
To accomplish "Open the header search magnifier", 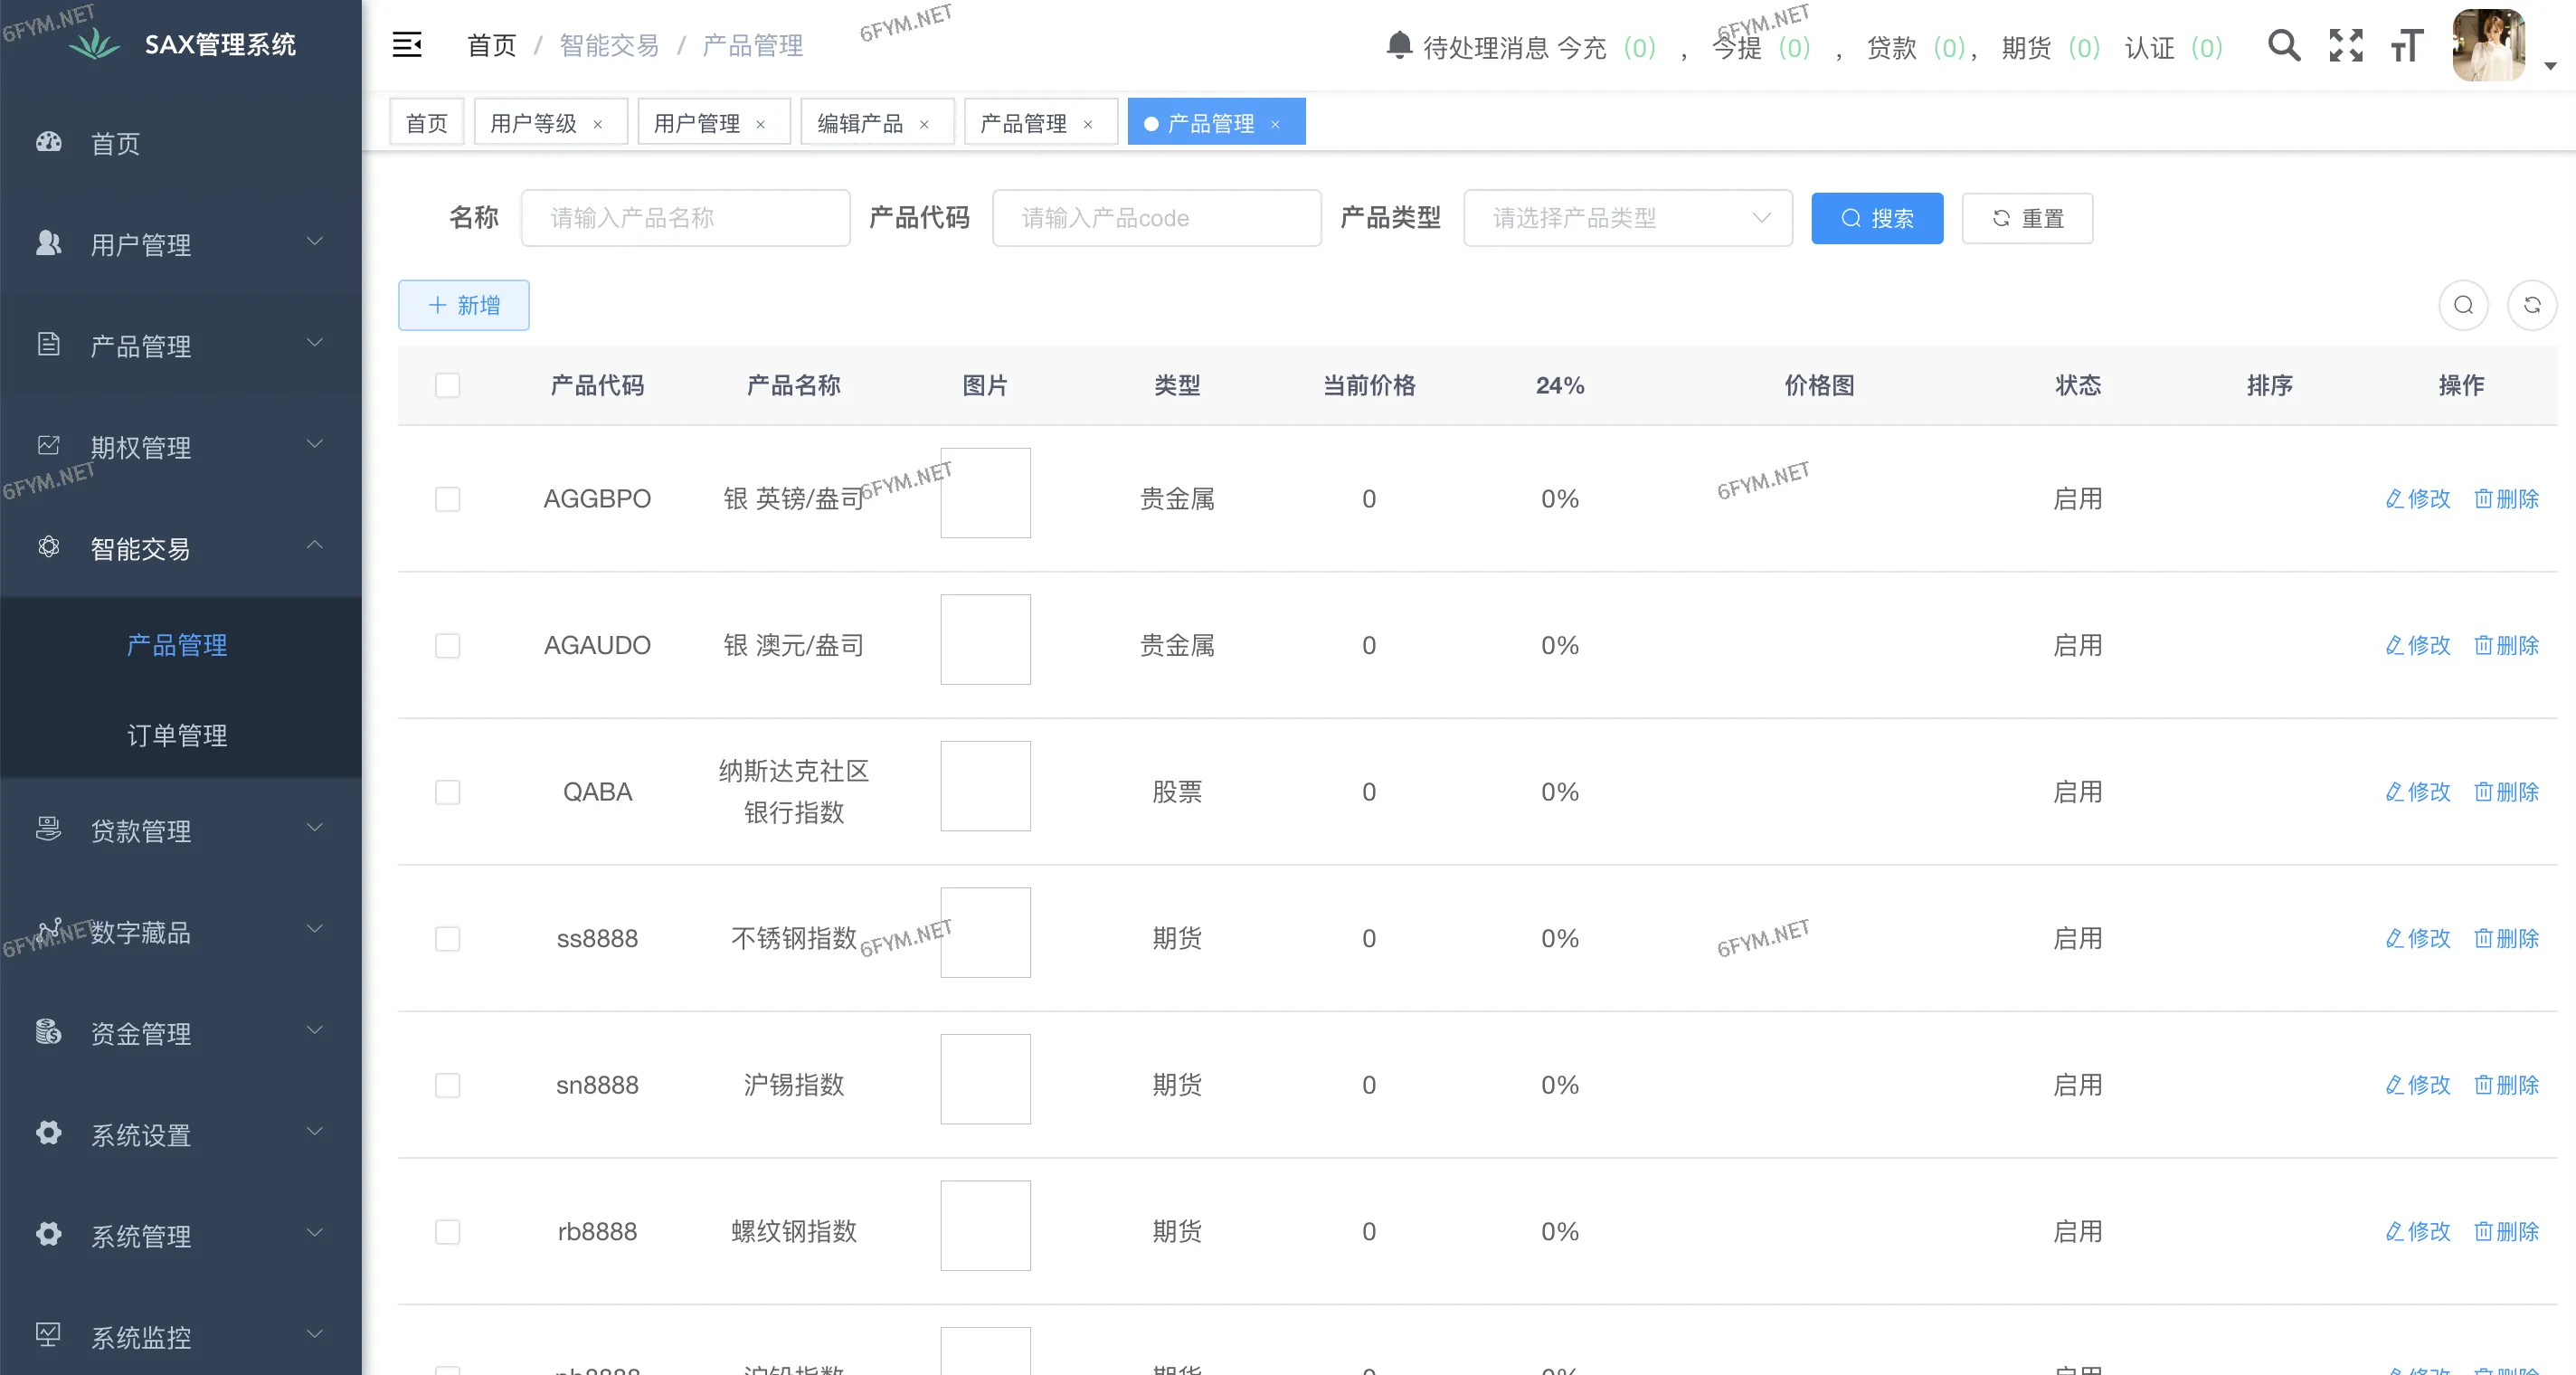I will click(2283, 46).
